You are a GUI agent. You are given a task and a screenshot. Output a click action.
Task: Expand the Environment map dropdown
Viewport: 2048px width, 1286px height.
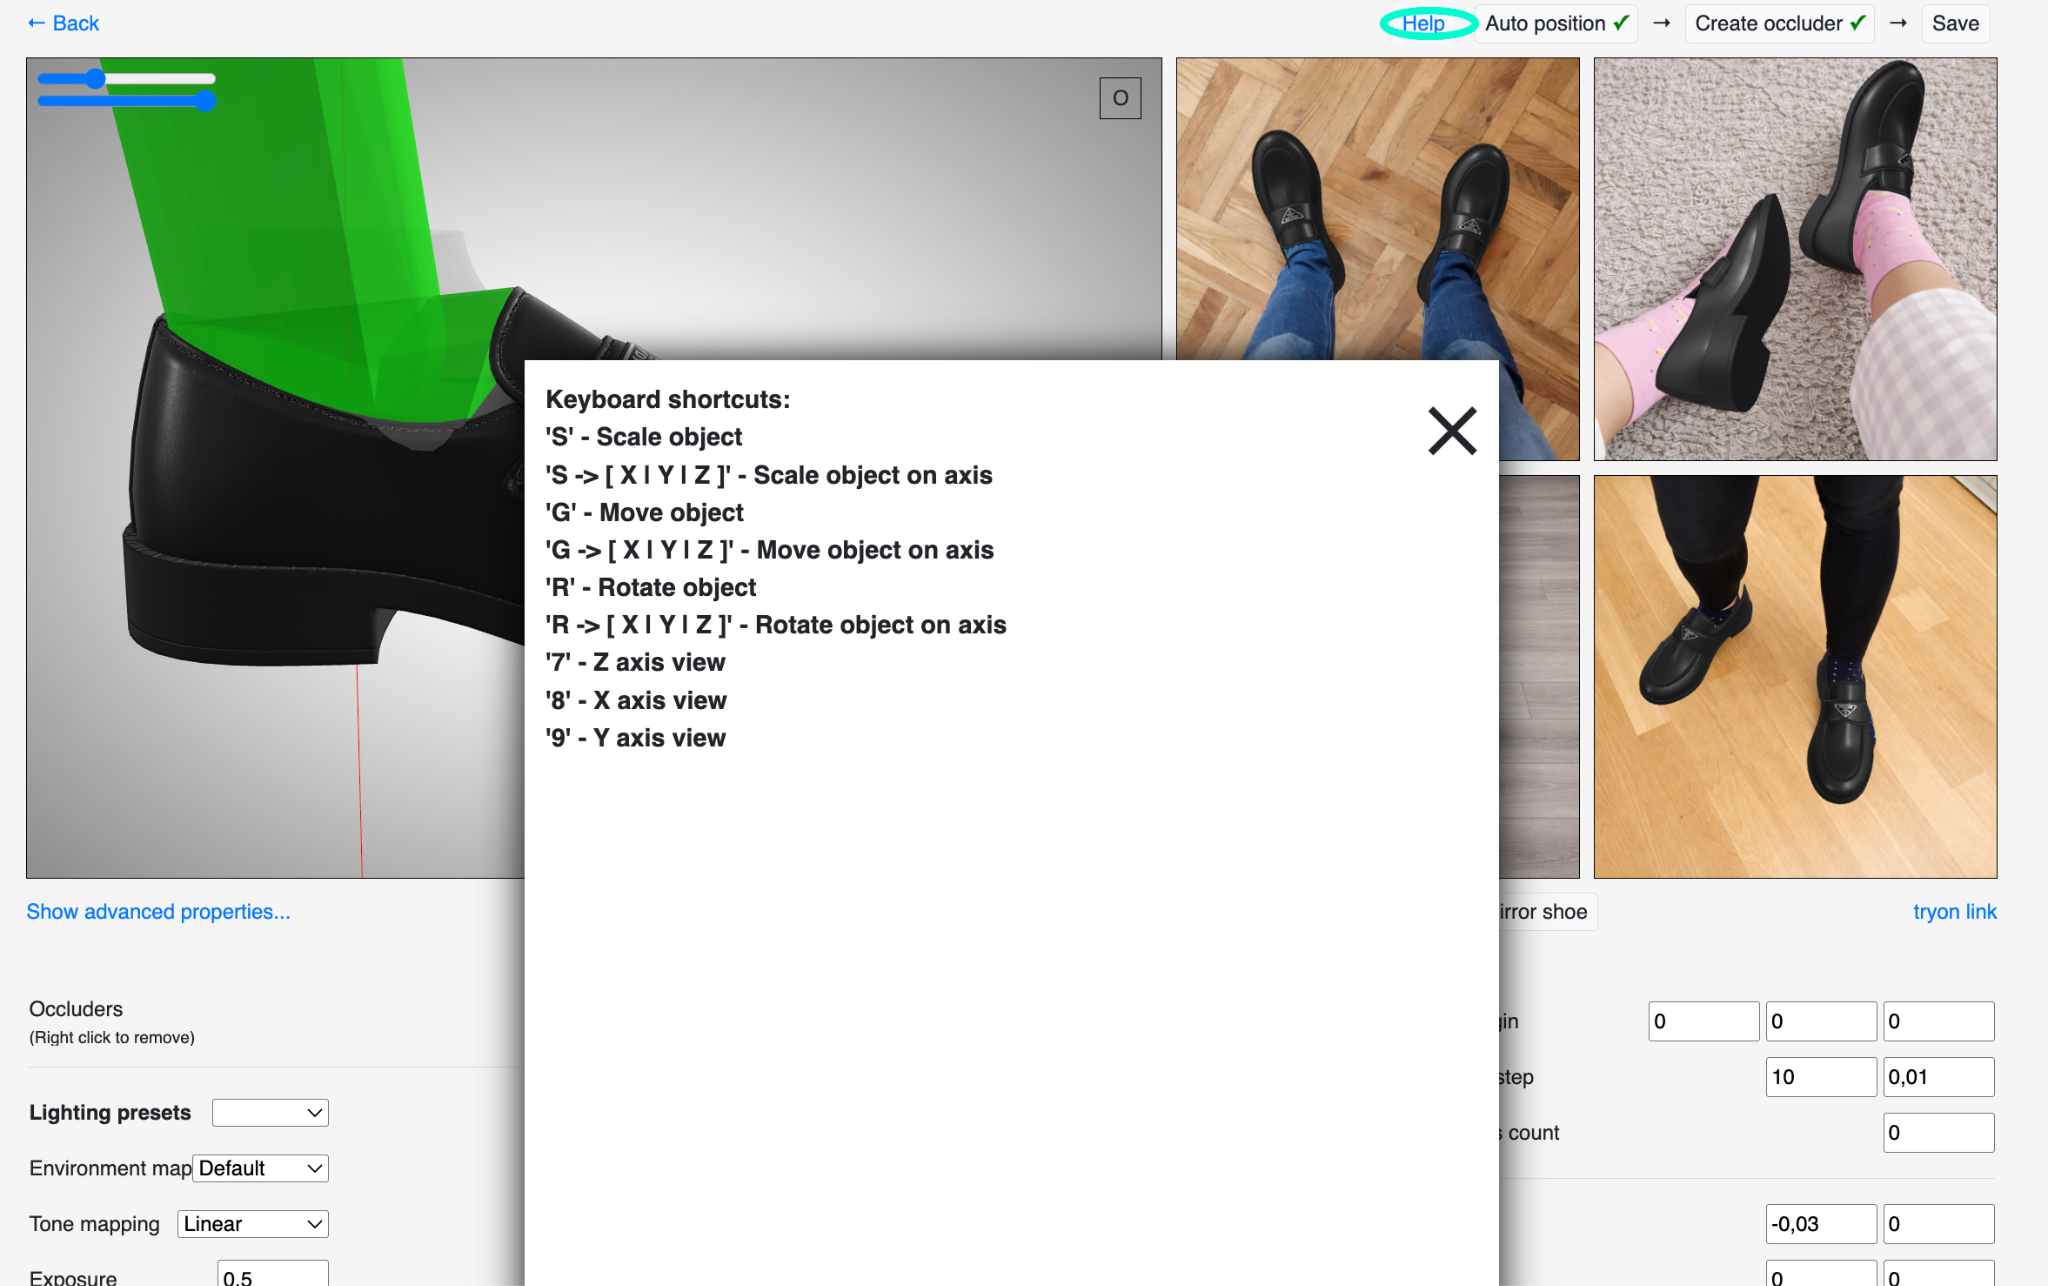[x=260, y=1168]
